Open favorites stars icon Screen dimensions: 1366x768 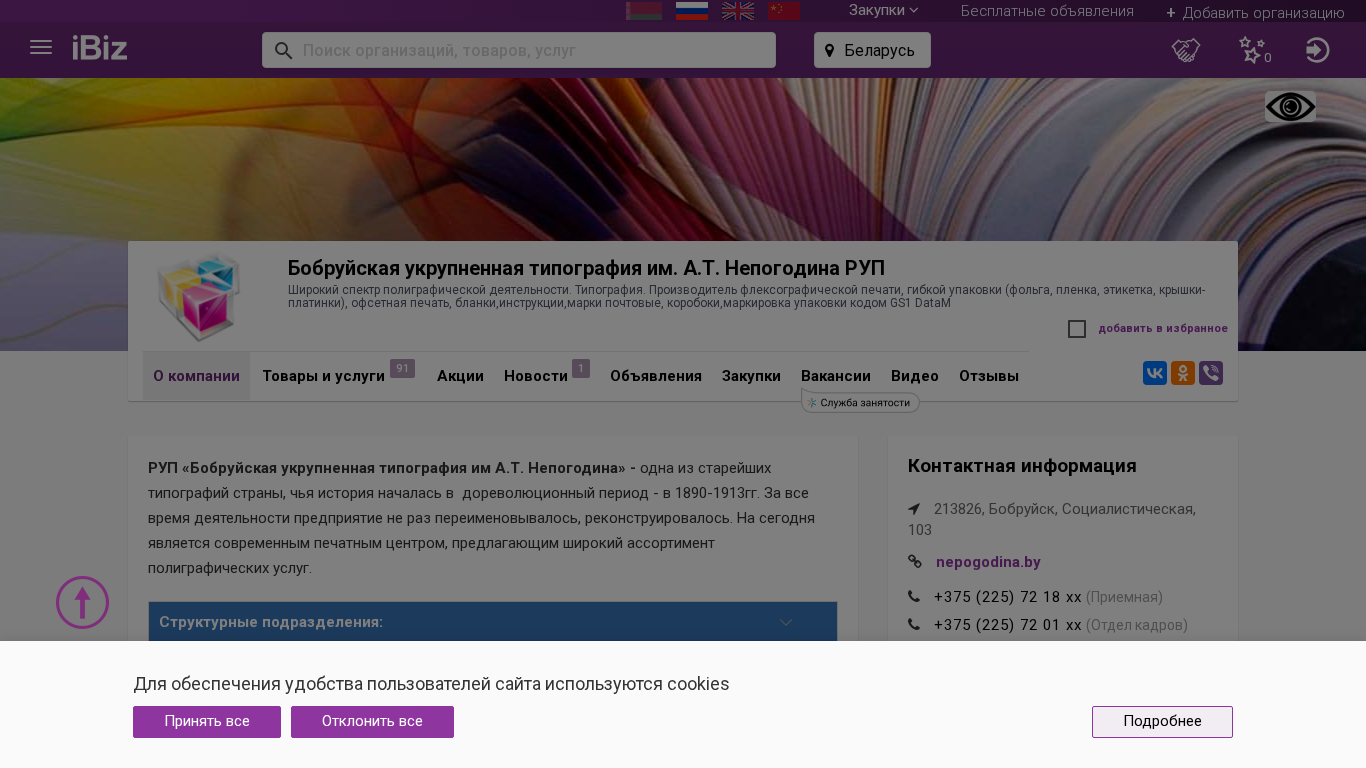pos(1252,50)
